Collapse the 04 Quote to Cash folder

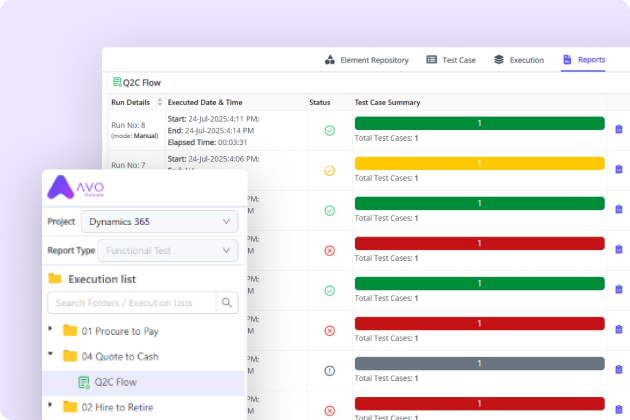(x=51, y=355)
